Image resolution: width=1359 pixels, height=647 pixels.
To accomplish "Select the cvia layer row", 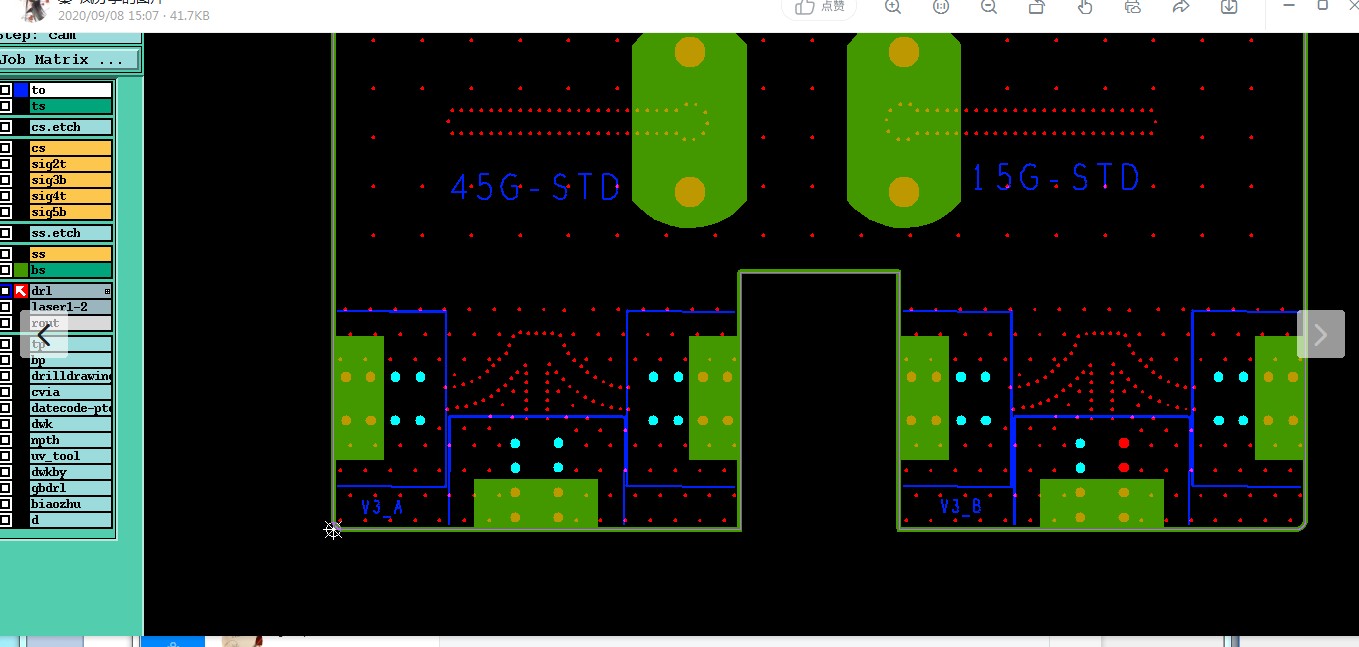I will (x=71, y=392).
